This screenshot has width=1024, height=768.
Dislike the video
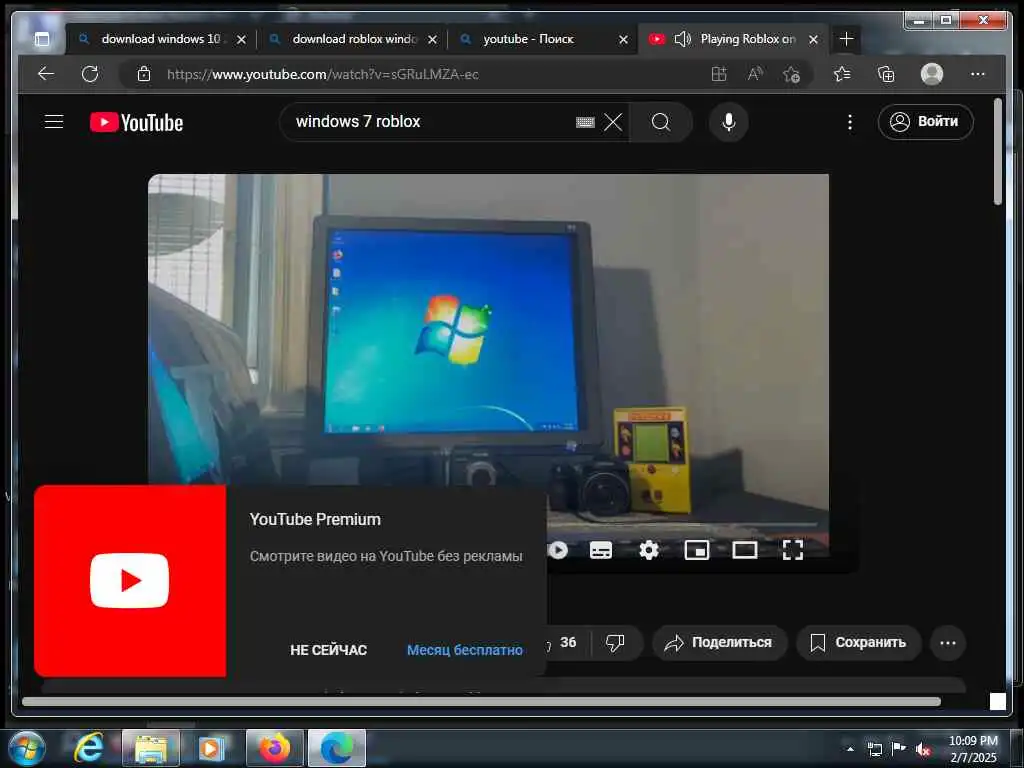[x=615, y=643]
